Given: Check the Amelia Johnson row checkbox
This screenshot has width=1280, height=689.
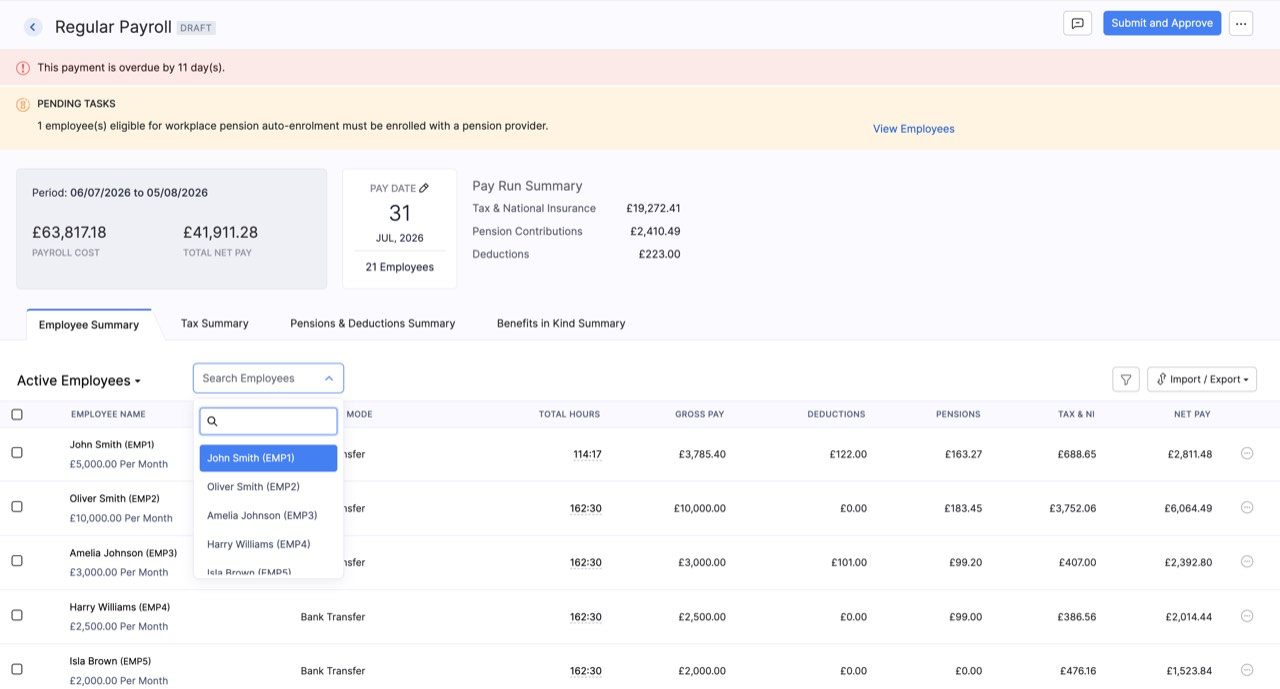Looking at the screenshot, I should pos(17,560).
